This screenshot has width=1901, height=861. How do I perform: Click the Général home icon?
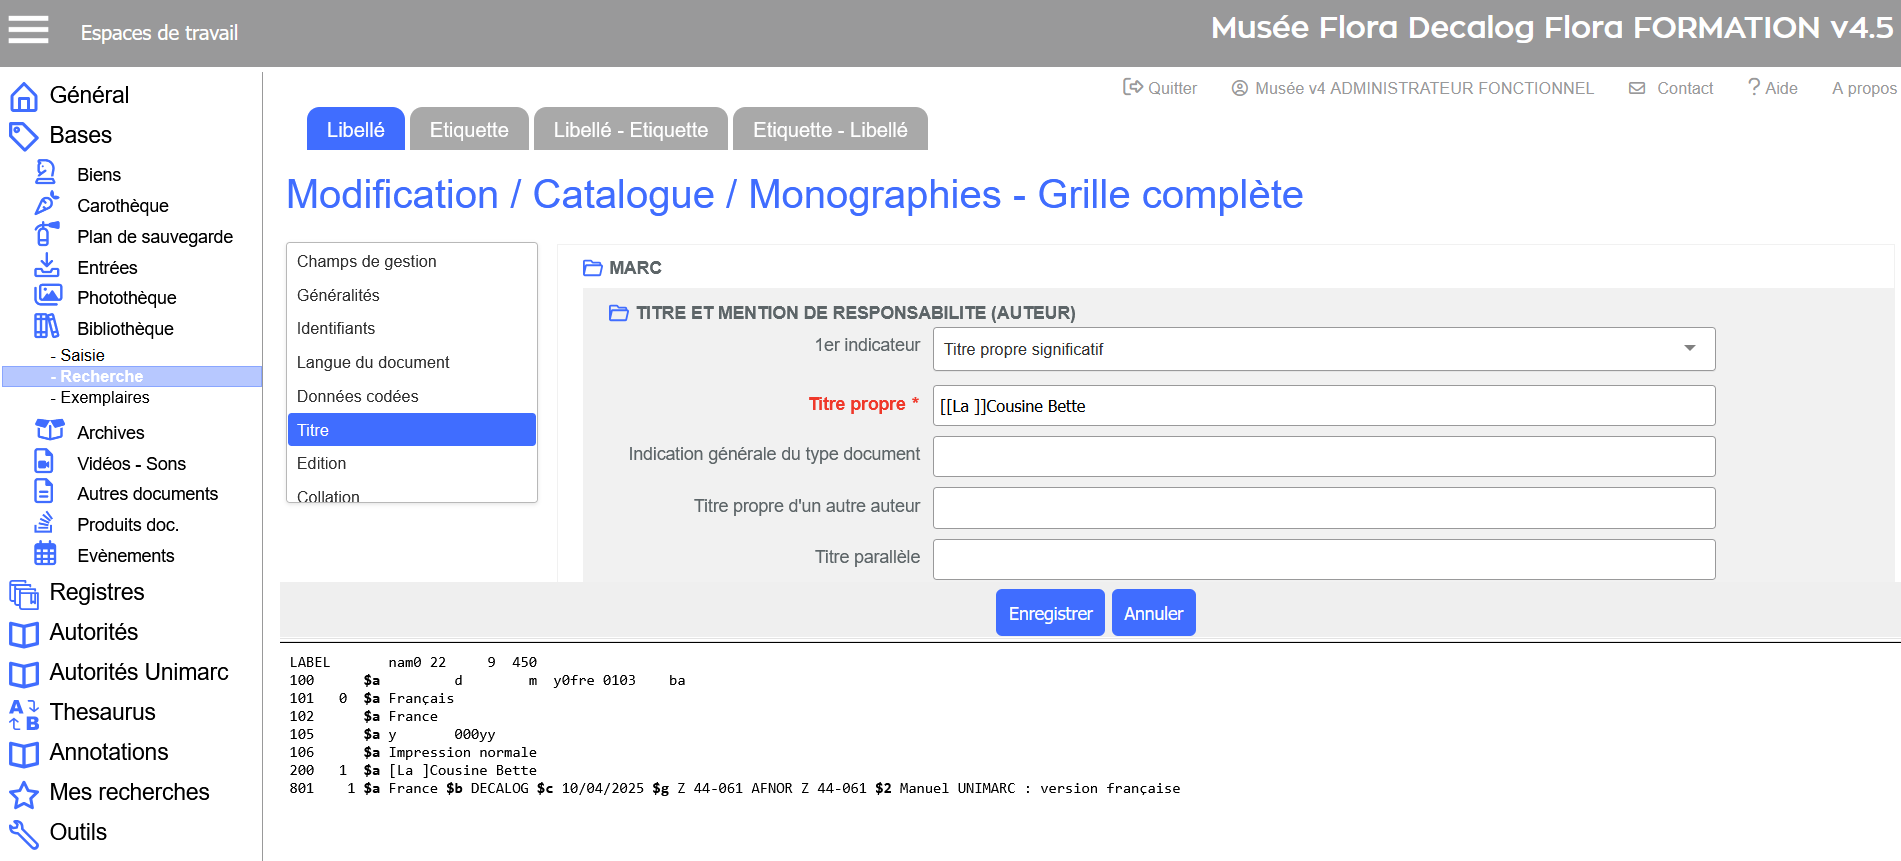click(24, 96)
